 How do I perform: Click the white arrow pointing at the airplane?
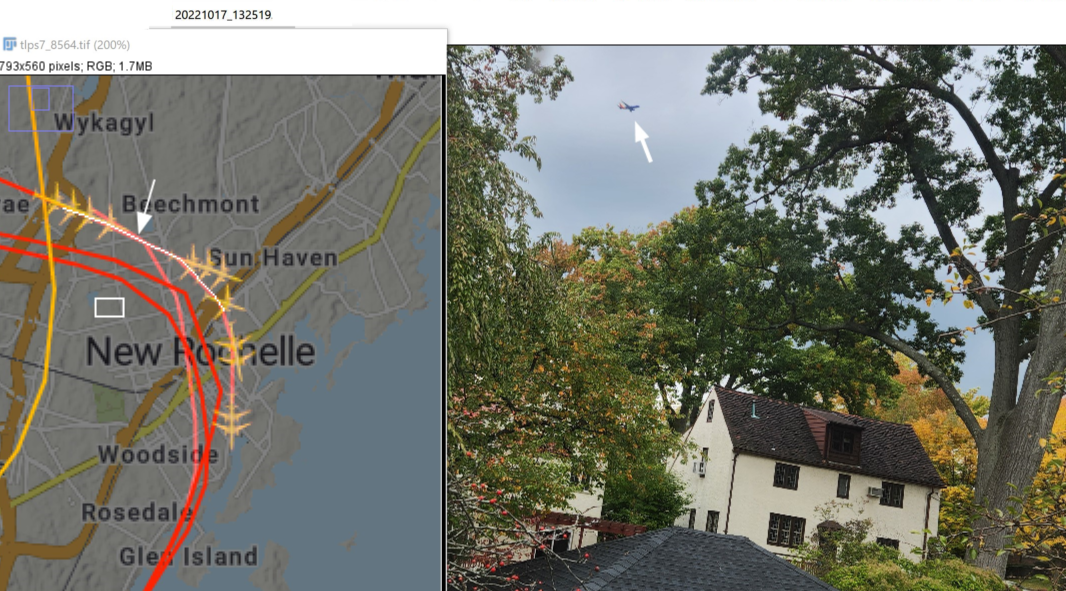click(642, 141)
